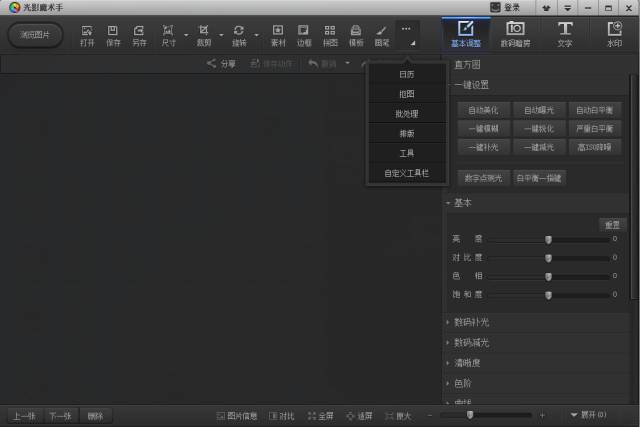Expand the 数码补光 section

coord(471,323)
